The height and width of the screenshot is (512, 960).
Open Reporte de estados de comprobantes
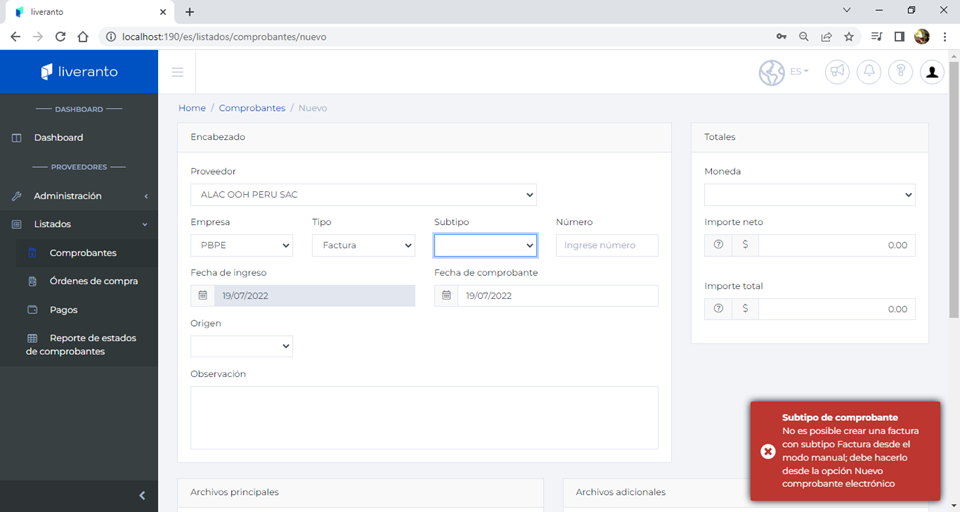point(81,345)
